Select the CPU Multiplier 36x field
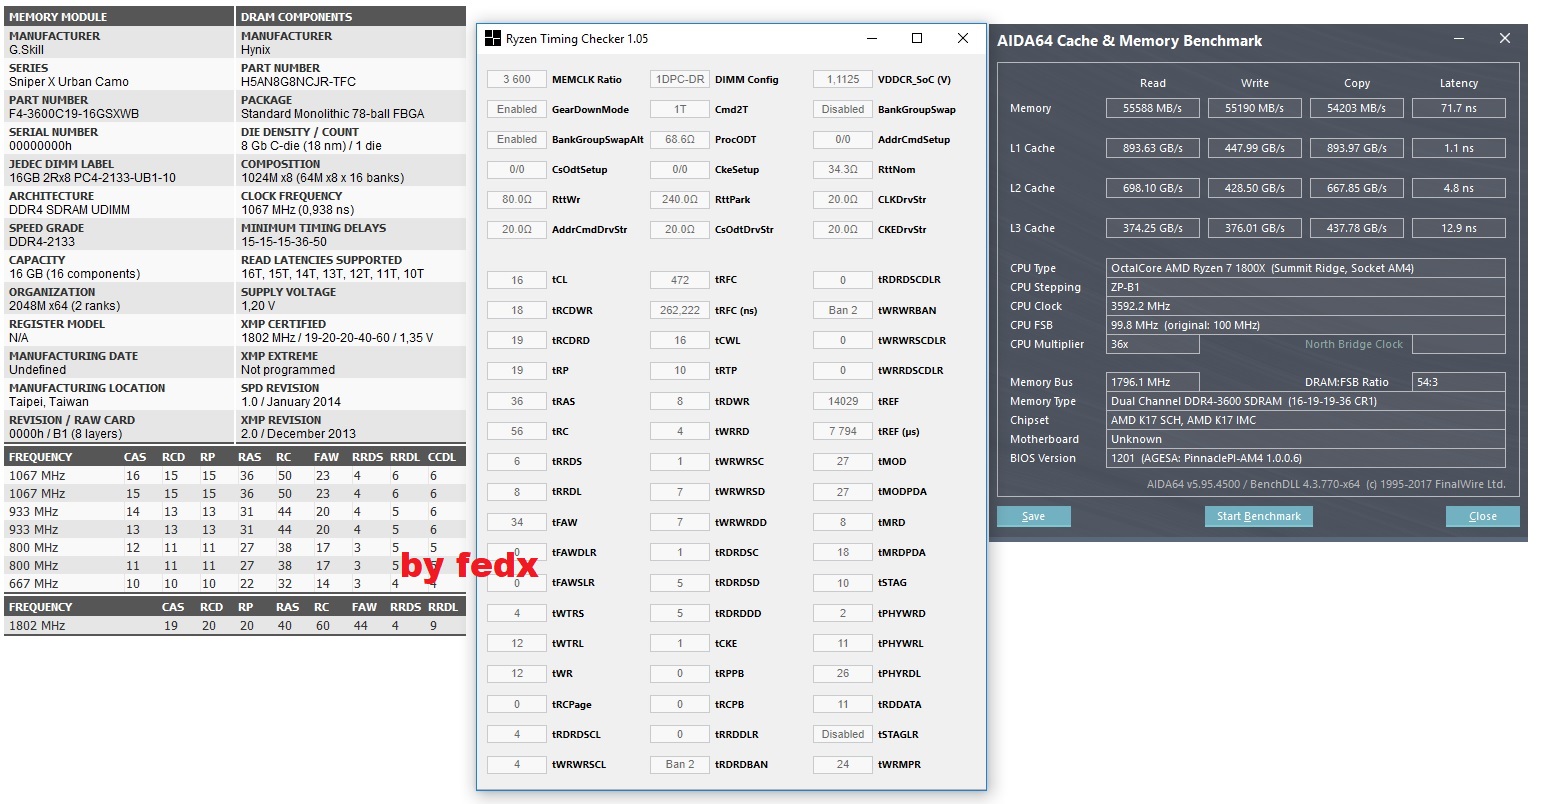This screenshot has height=804, width=1549. (x=1153, y=344)
